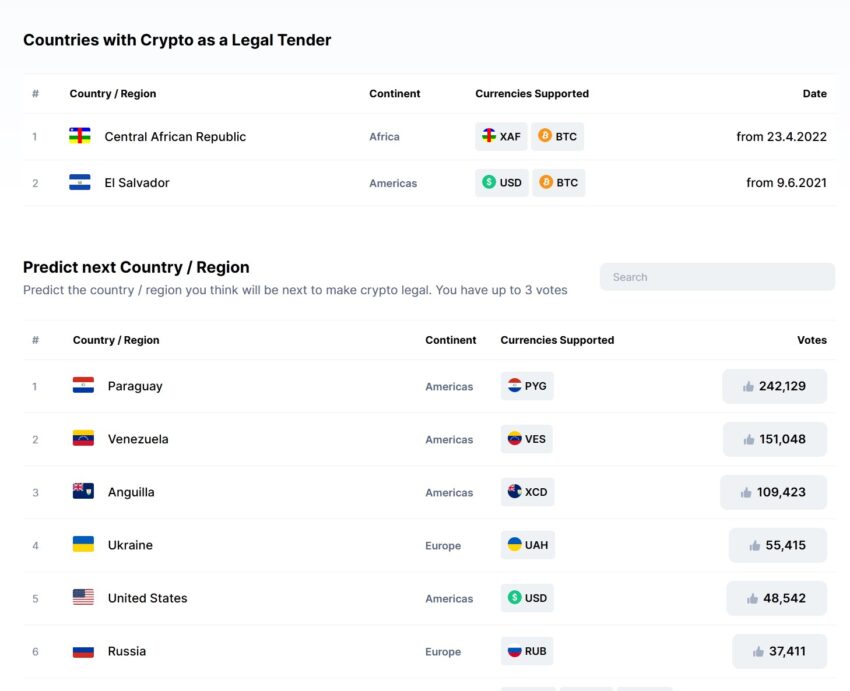Vote for Paraguay with 242,129 votes

tap(775, 386)
